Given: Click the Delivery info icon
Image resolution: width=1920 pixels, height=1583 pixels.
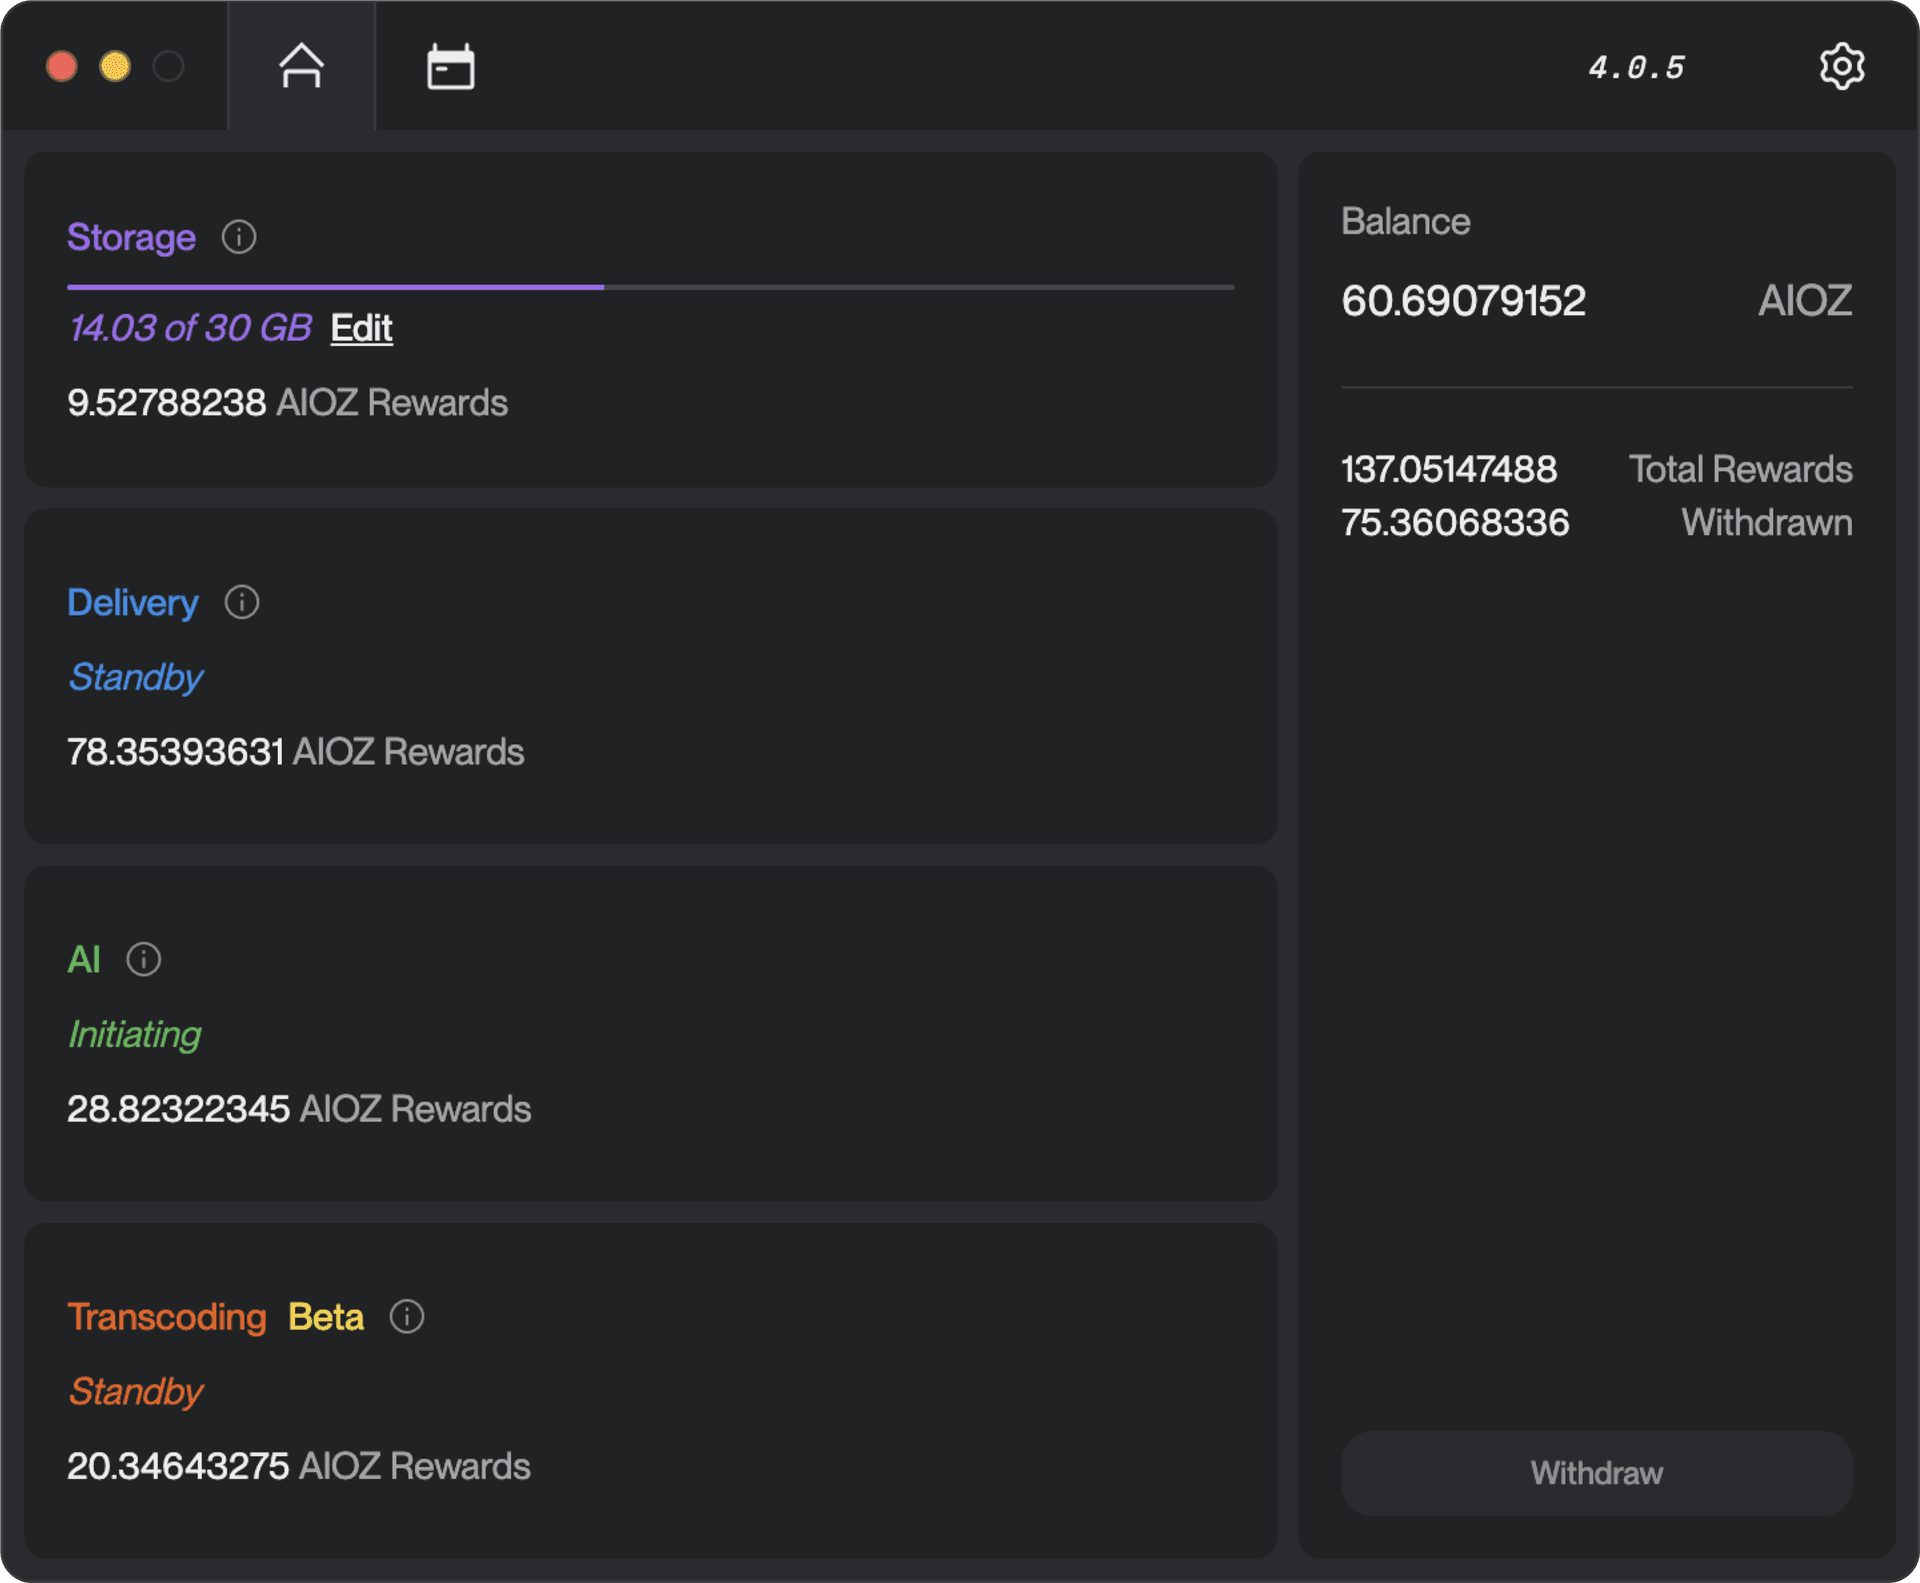Looking at the screenshot, I should 241,603.
